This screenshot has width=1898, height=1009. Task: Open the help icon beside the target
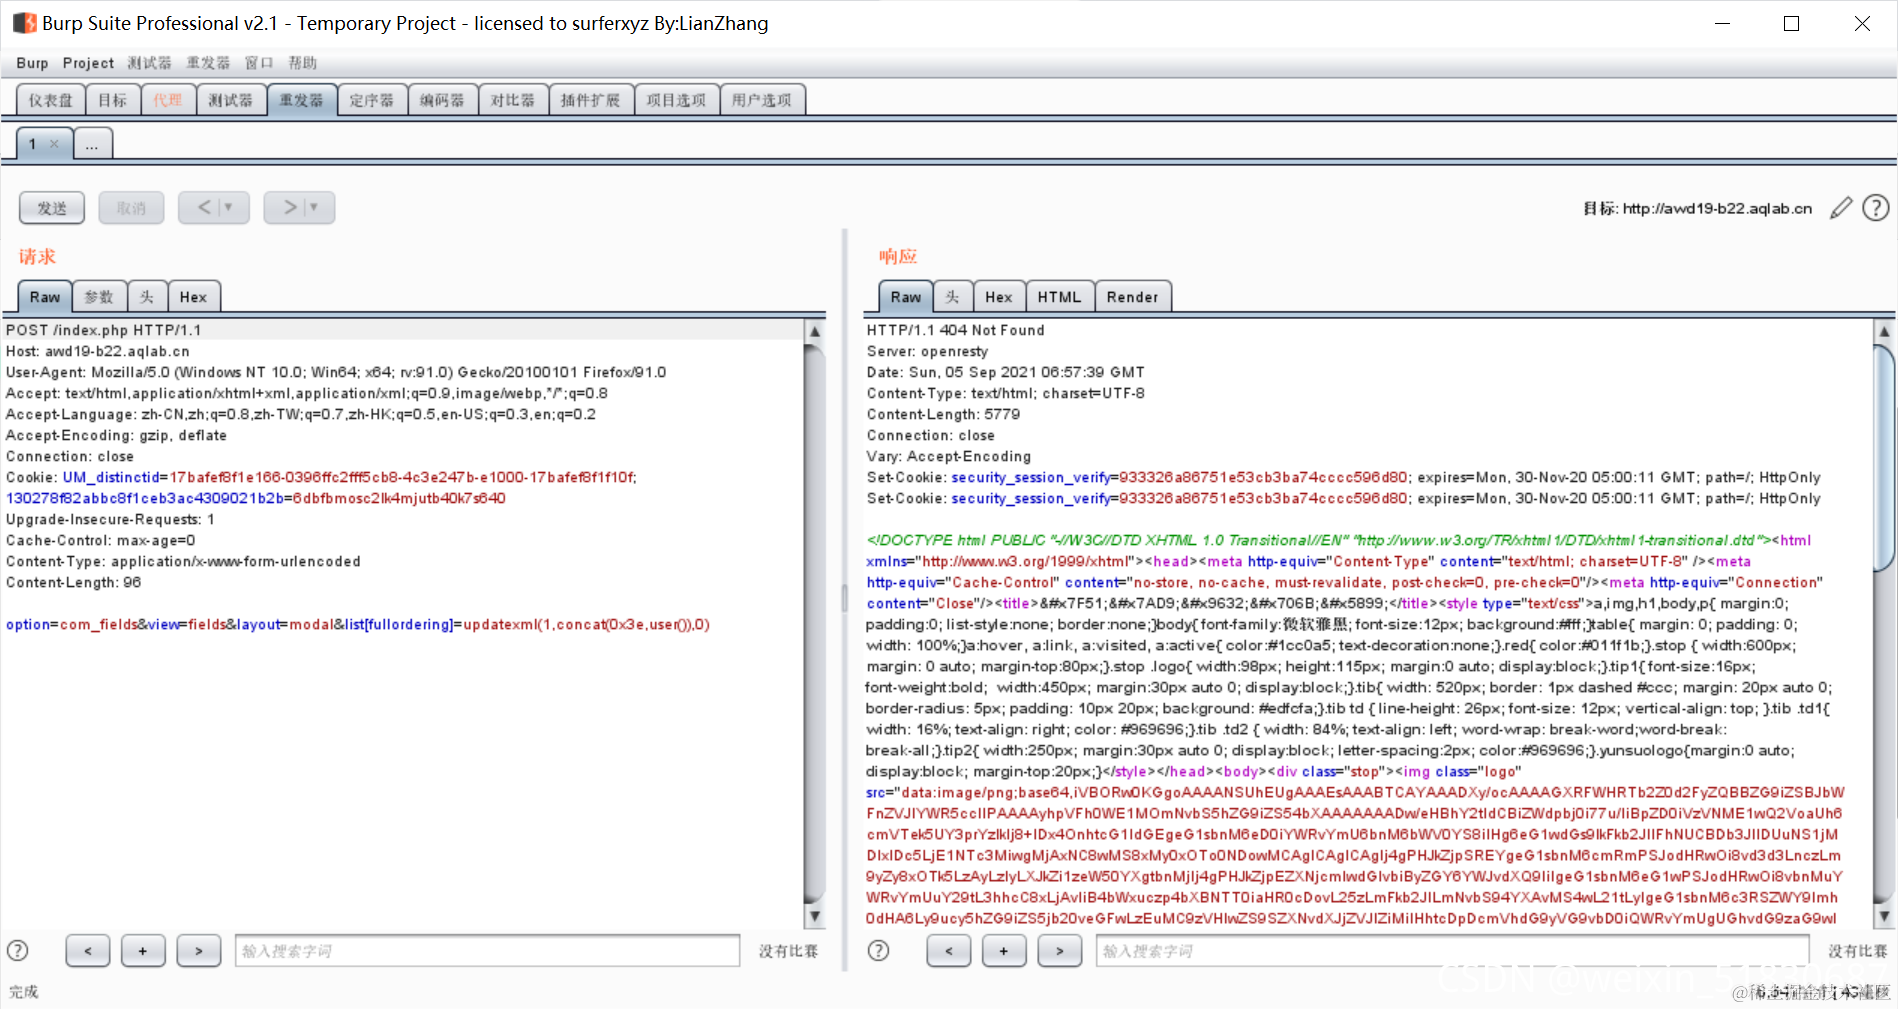coord(1876,208)
